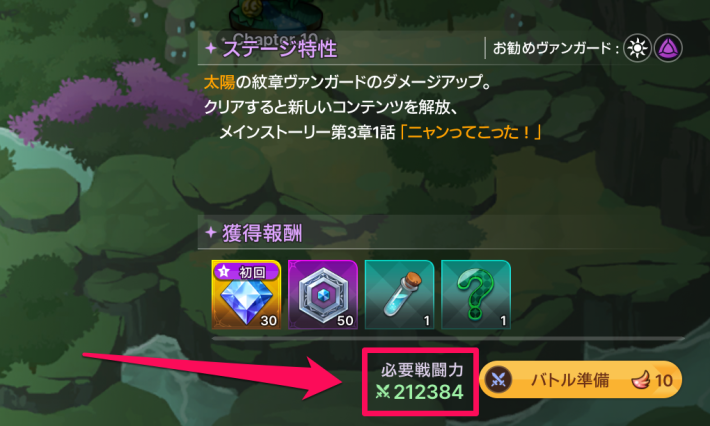Click the Chapter 10 label at top

tap(274, 38)
